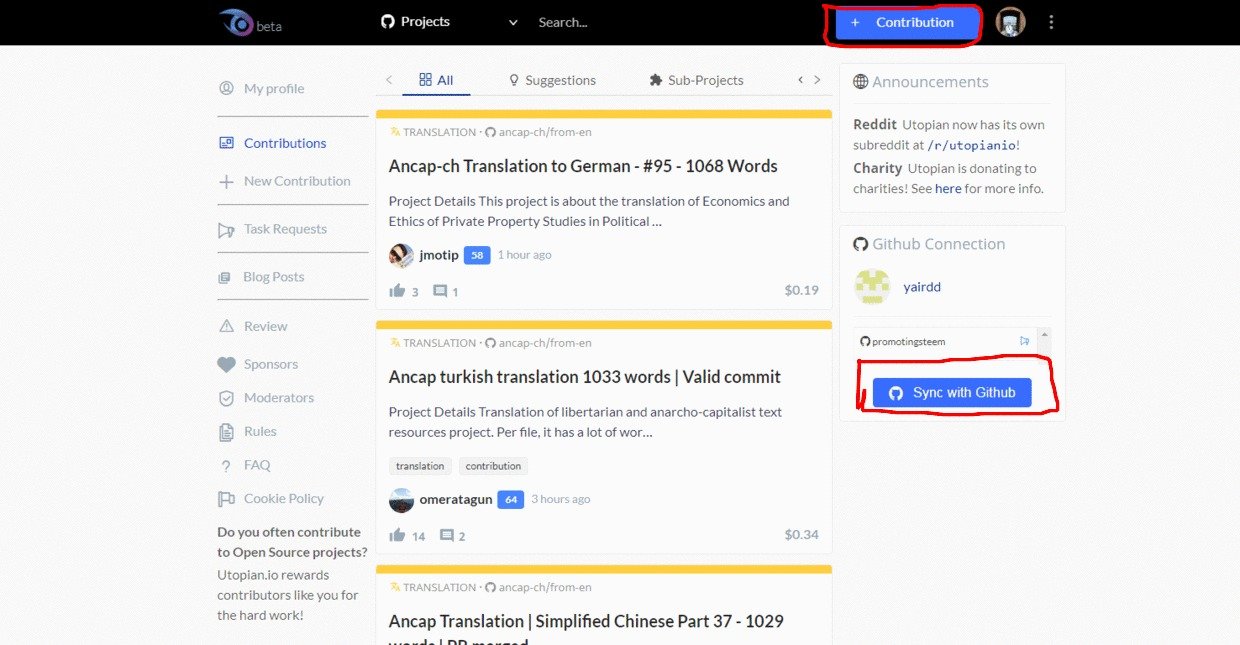The height and width of the screenshot is (645, 1240).
Task: Click the Sponsors heart icon
Action: pos(226,364)
